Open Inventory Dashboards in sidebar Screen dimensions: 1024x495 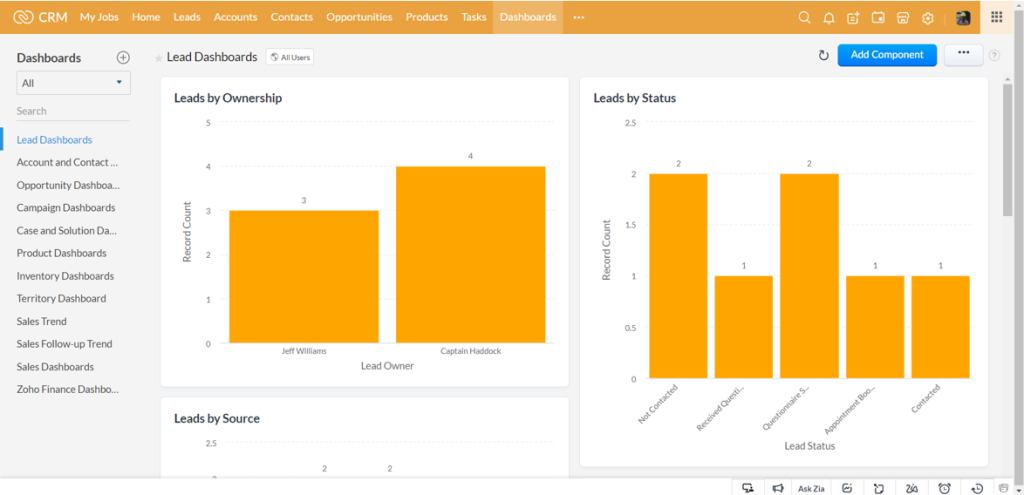click(65, 276)
